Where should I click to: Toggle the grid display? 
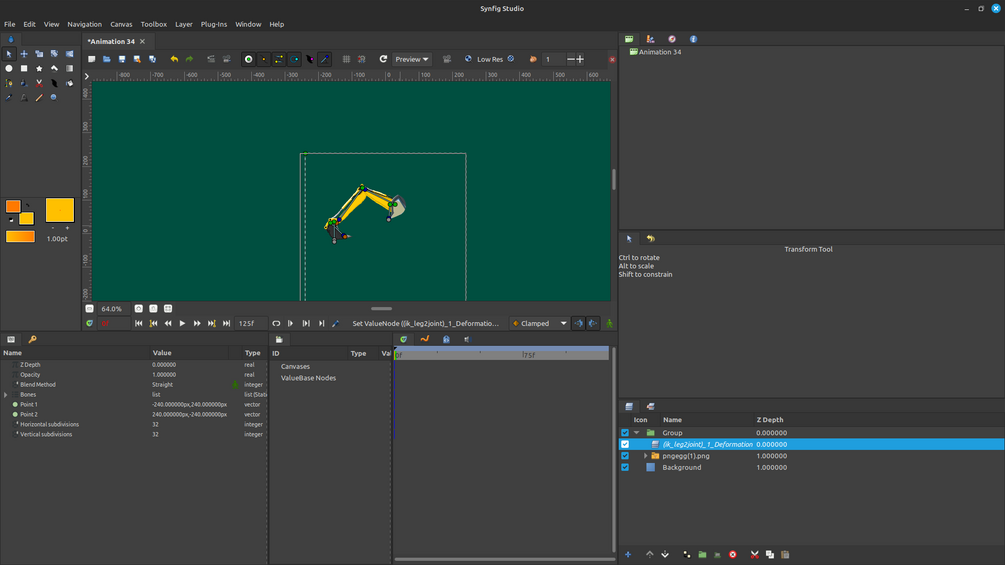point(346,59)
